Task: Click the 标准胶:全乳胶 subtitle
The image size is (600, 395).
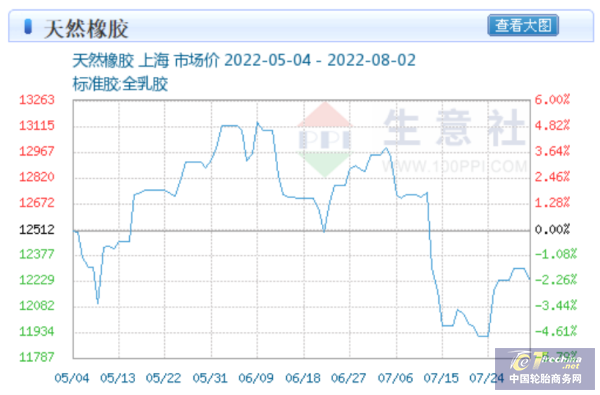Action: pyautogui.click(x=120, y=84)
